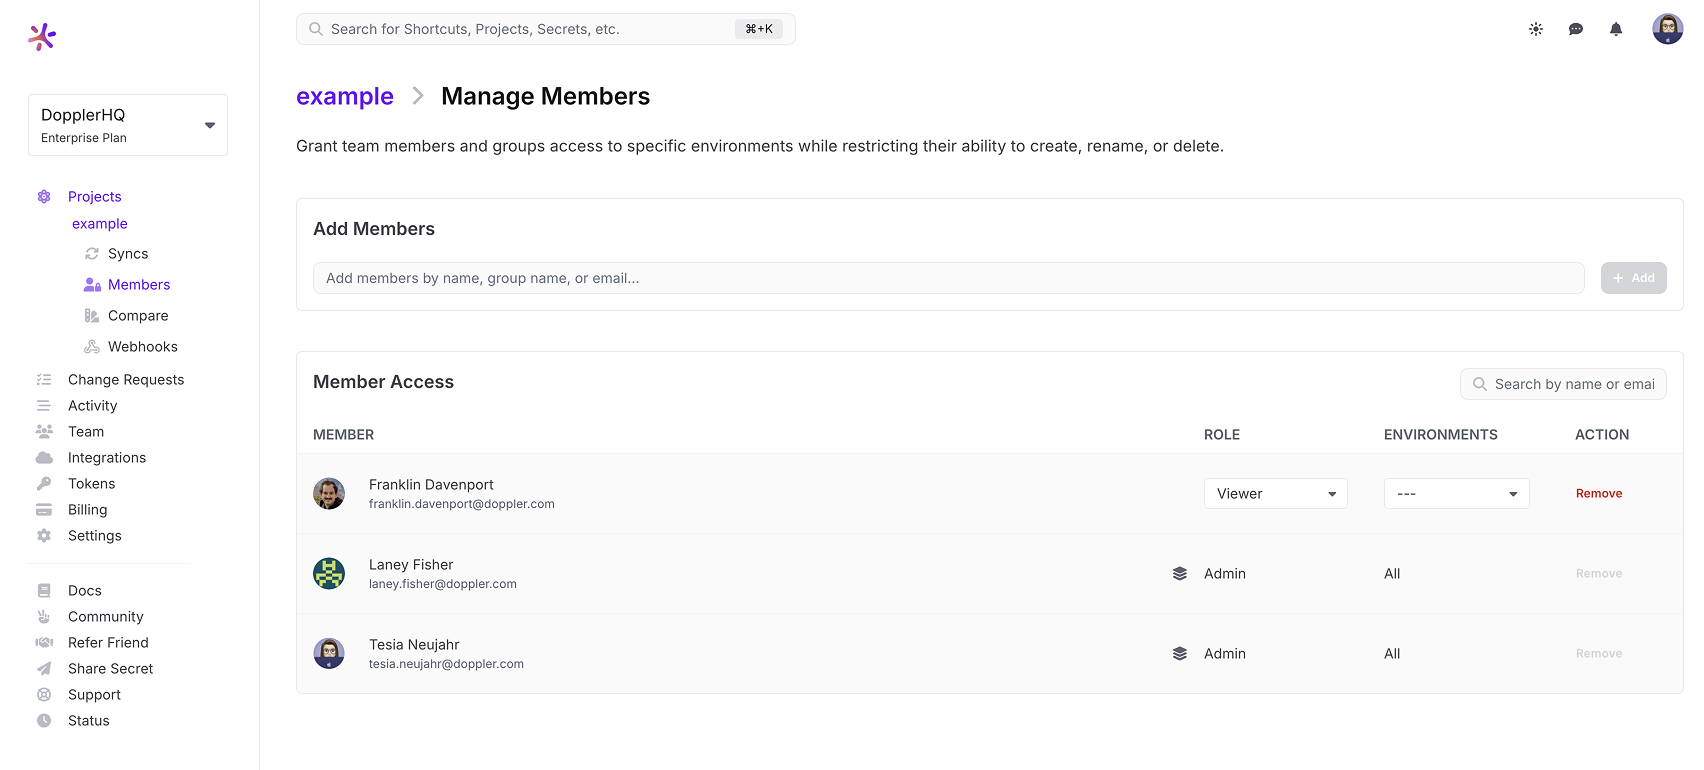Click the Status clock icon
The width and height of the screenshot is (1704, 770).
point(44,721)
